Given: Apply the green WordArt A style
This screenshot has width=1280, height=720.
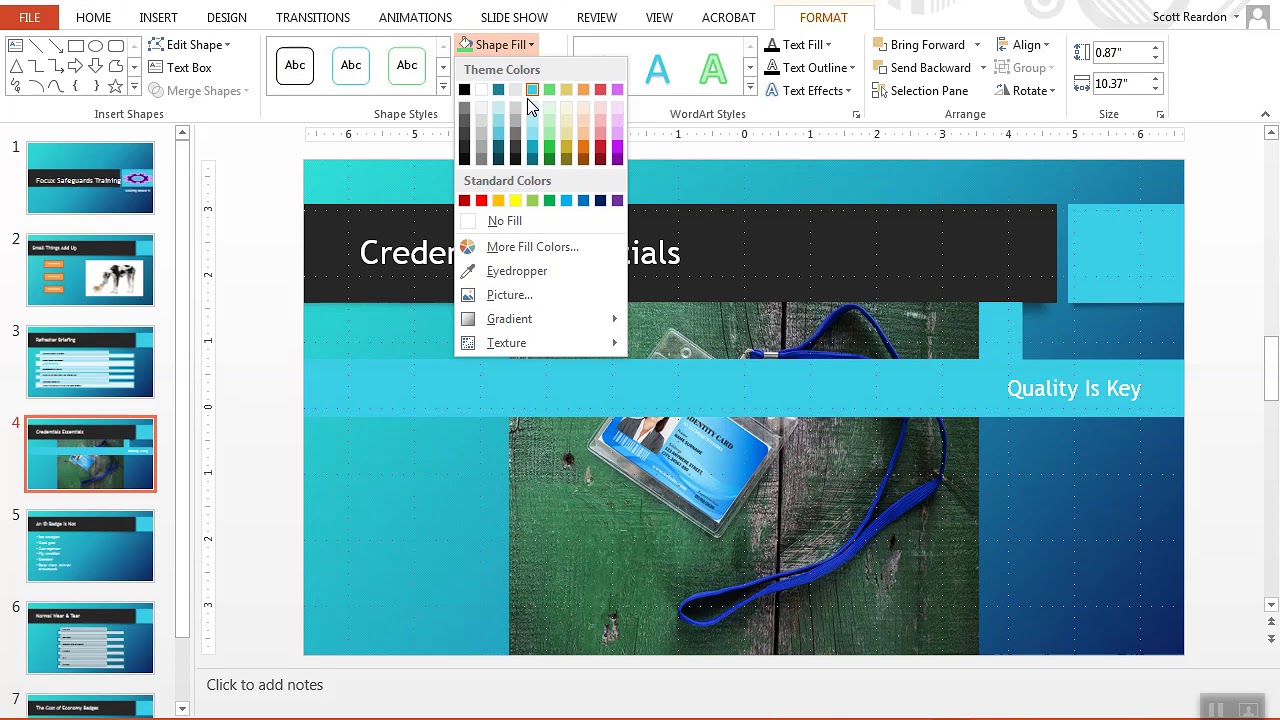Looking at the screenshot, I should point(713,69).
